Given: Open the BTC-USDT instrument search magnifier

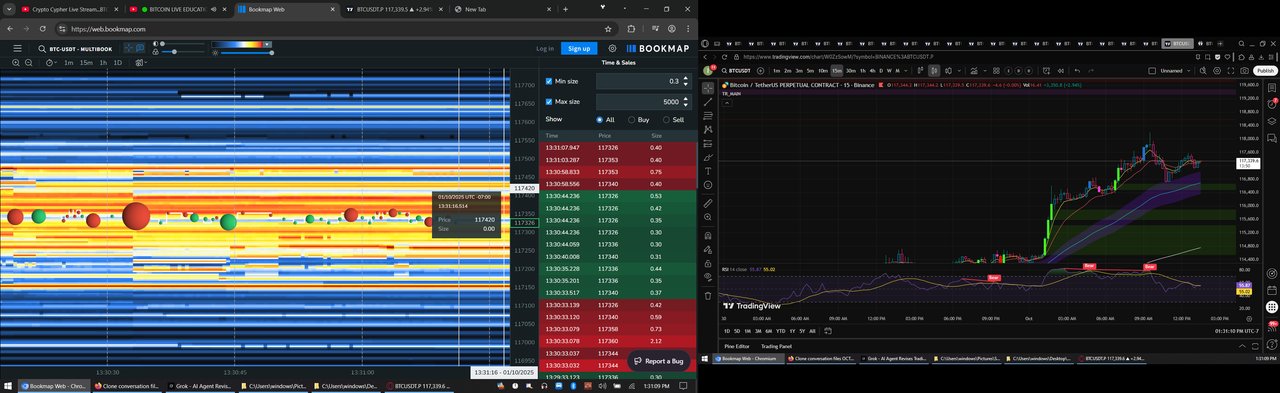Looking at the screenshot, I should [x=42, y=48].
